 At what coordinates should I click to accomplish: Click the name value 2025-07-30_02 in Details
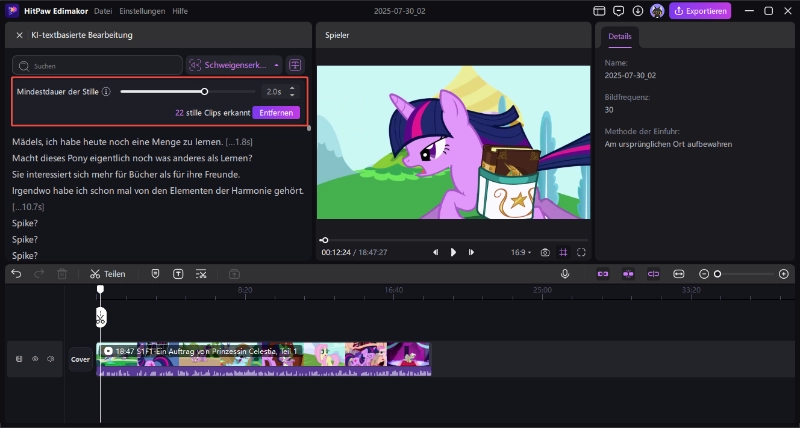(x=630, y=75)
